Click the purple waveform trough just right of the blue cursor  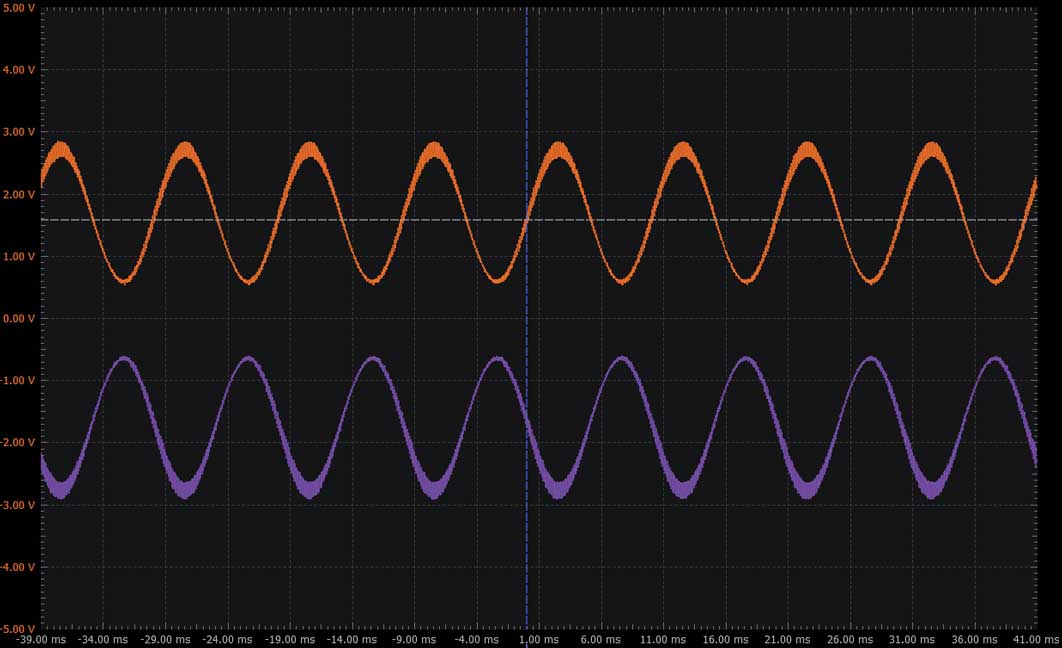(558, 490)
